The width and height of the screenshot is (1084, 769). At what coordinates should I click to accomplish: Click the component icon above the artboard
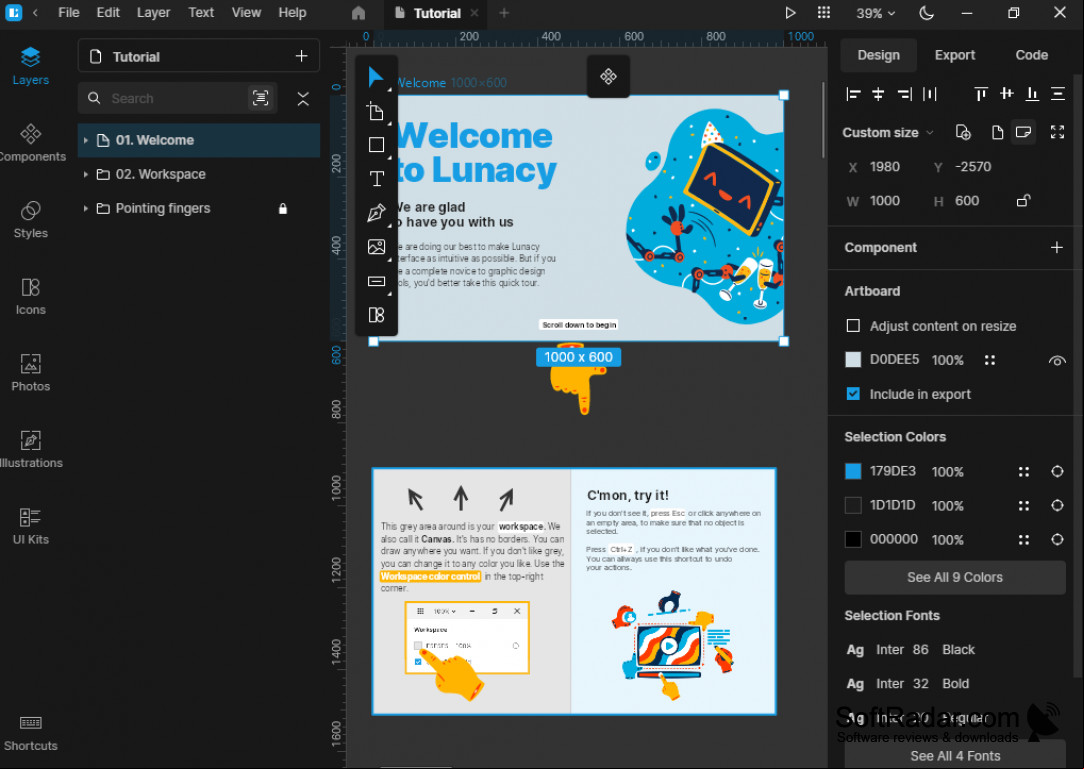point(608,76)
